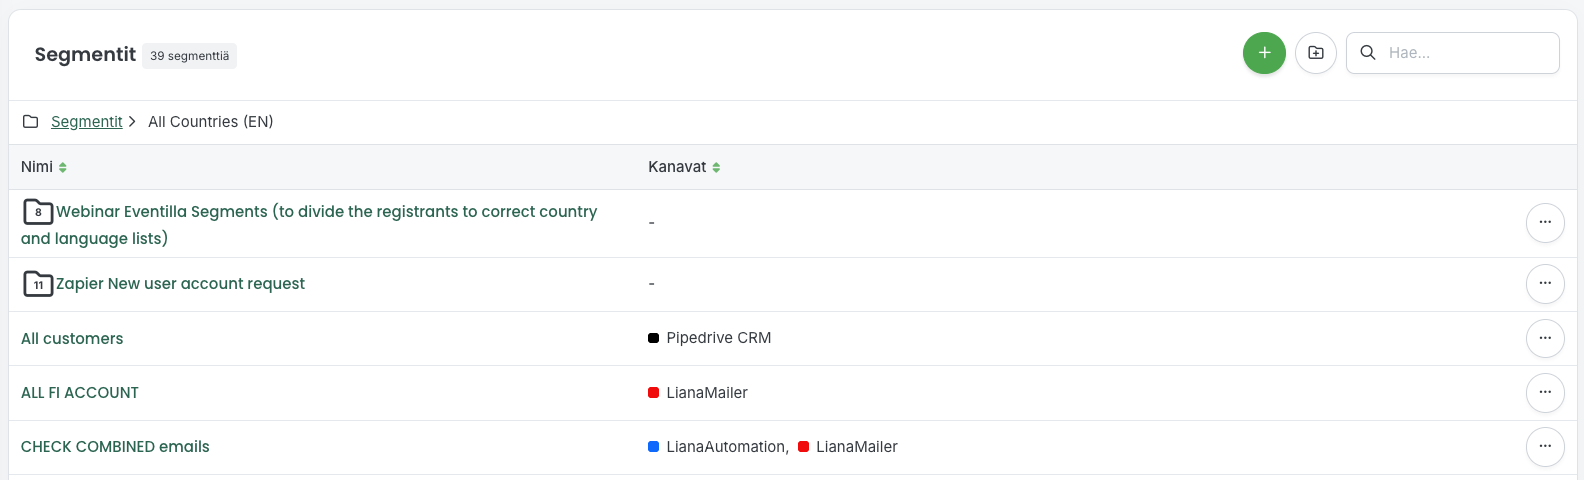The width and height of the screenshot is (1584, 480).
Task: Open more options for Zapier folder row
Action: coord(1545,284)
